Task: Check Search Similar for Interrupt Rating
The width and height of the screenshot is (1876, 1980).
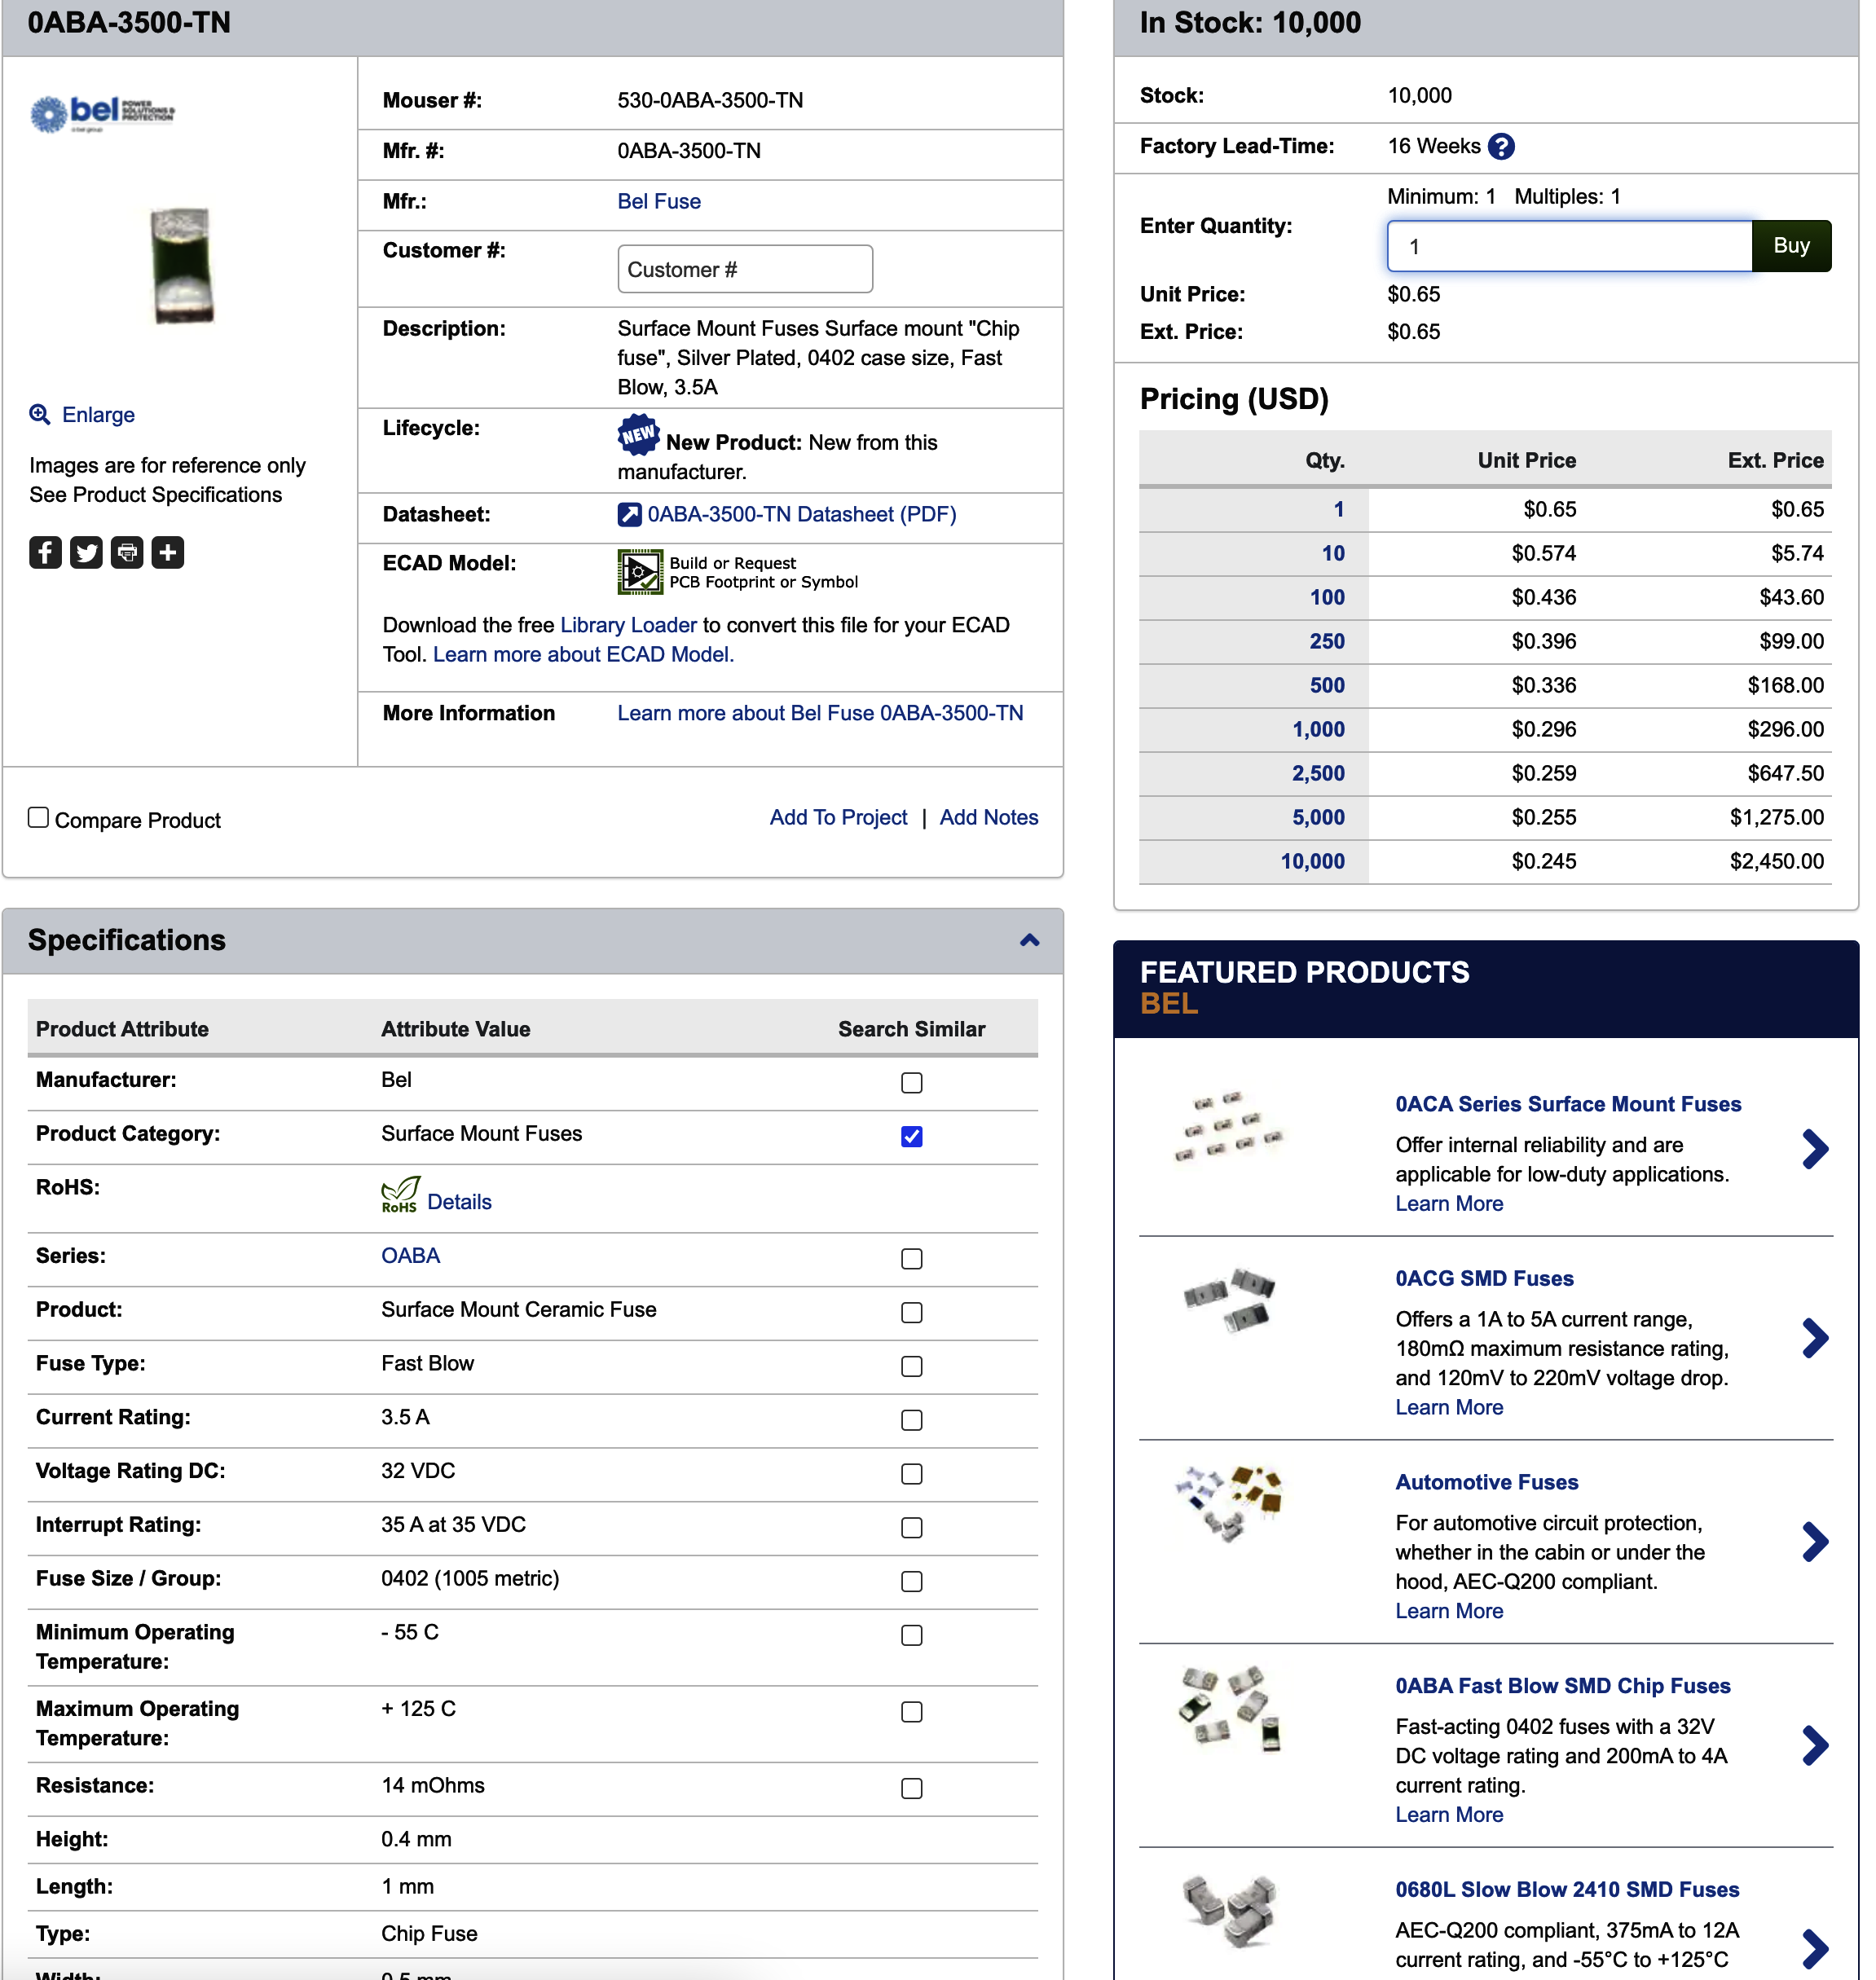Action: (912, 1529)
